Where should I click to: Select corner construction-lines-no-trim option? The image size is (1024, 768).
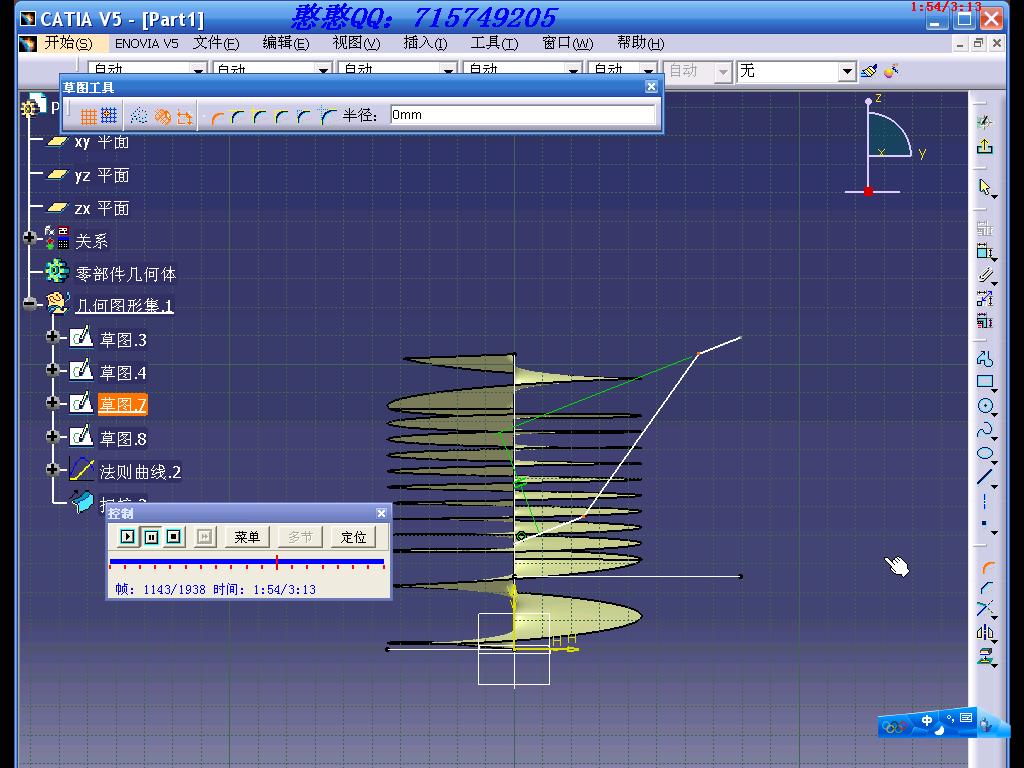click(x=327, y=117)
